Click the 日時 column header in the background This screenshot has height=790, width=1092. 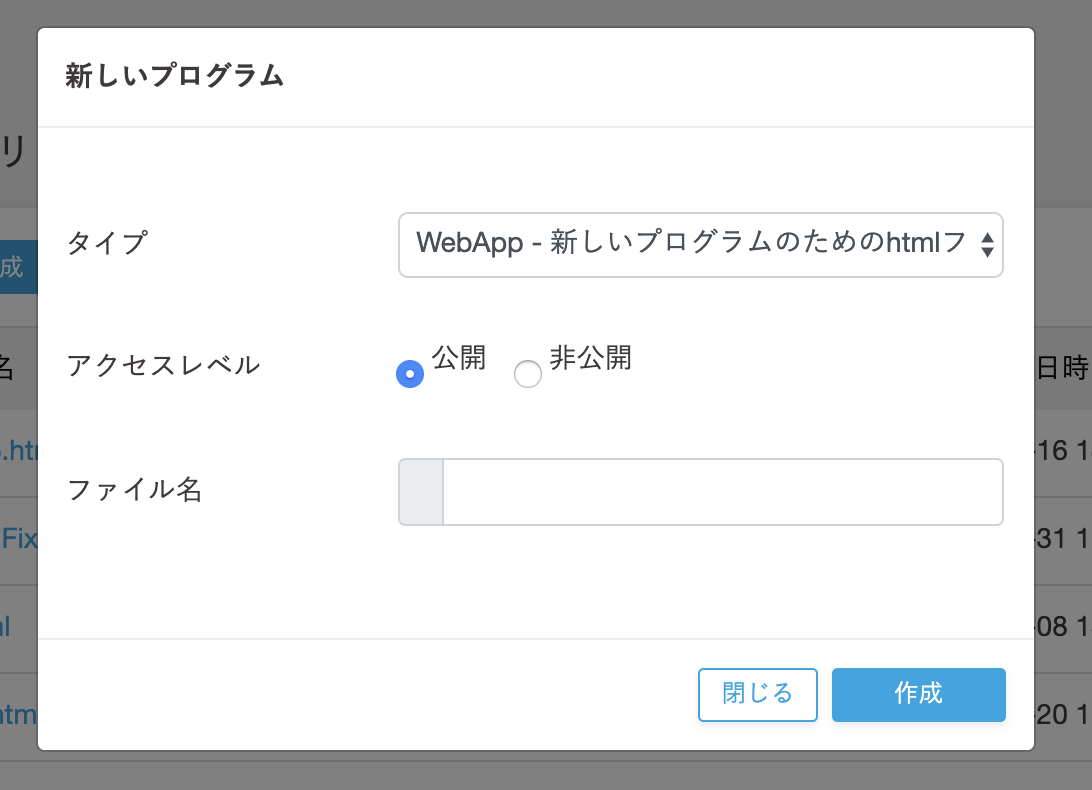[x=1064, y=368]
